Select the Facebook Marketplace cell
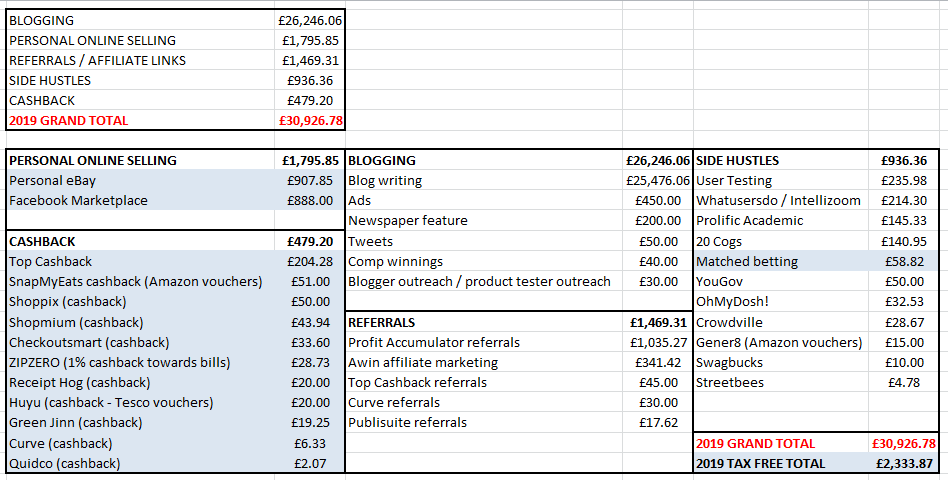This screenshot has width=948, height=480. 140,200
